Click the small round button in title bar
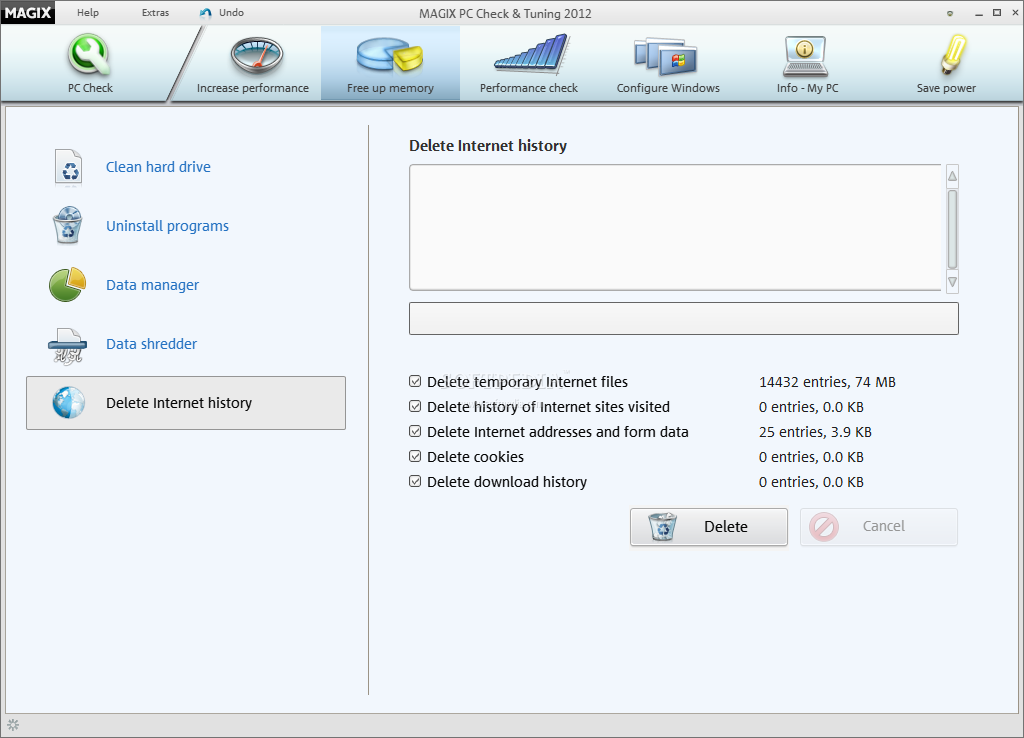The width and height of the screenshot is (1024, 738). (x=950, y=13)
